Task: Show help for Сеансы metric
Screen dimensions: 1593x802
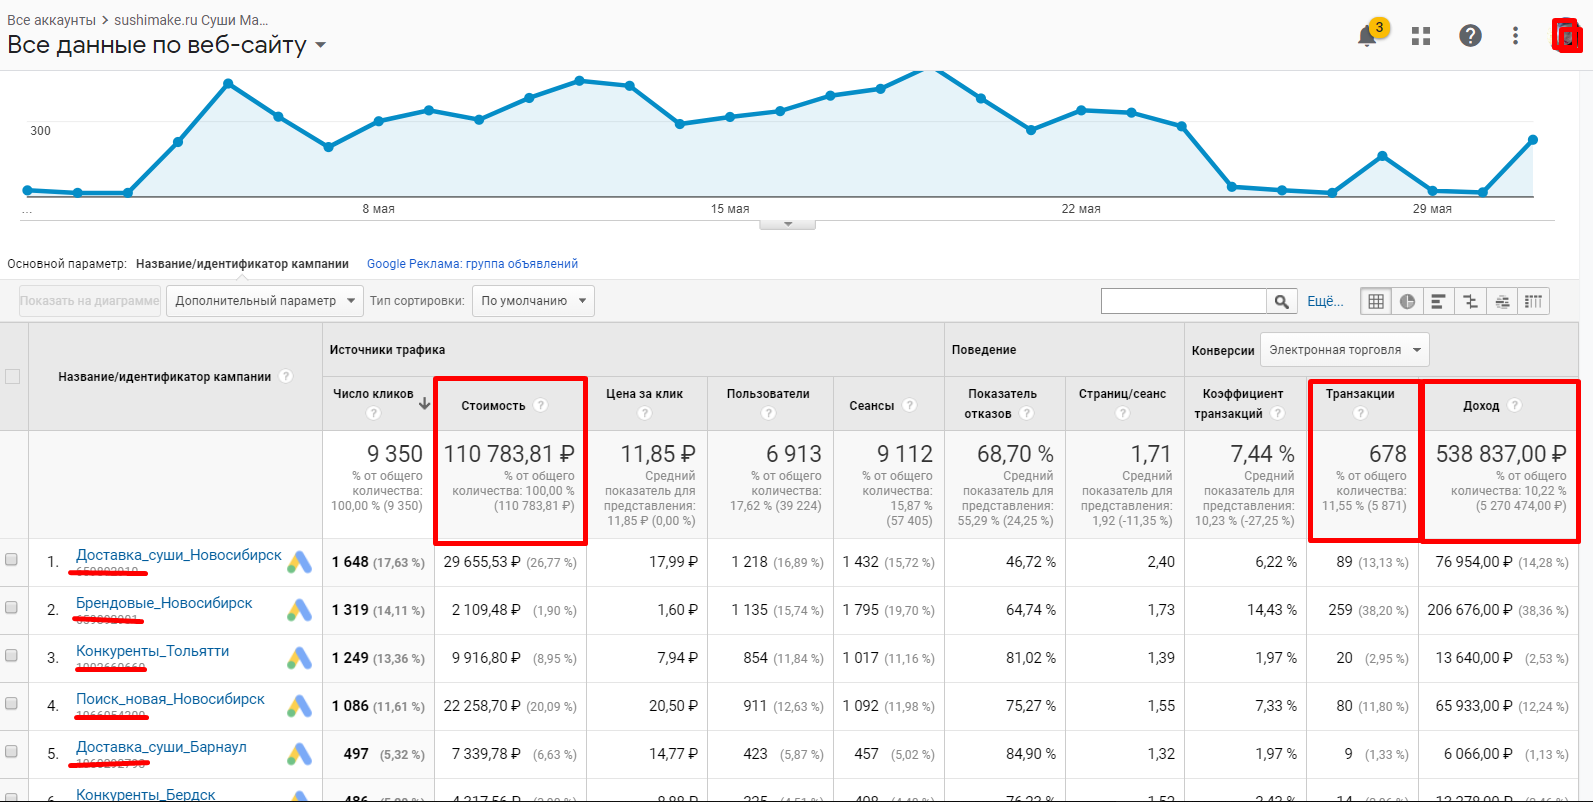Action: pyautogui.click(x=909, y=405)
